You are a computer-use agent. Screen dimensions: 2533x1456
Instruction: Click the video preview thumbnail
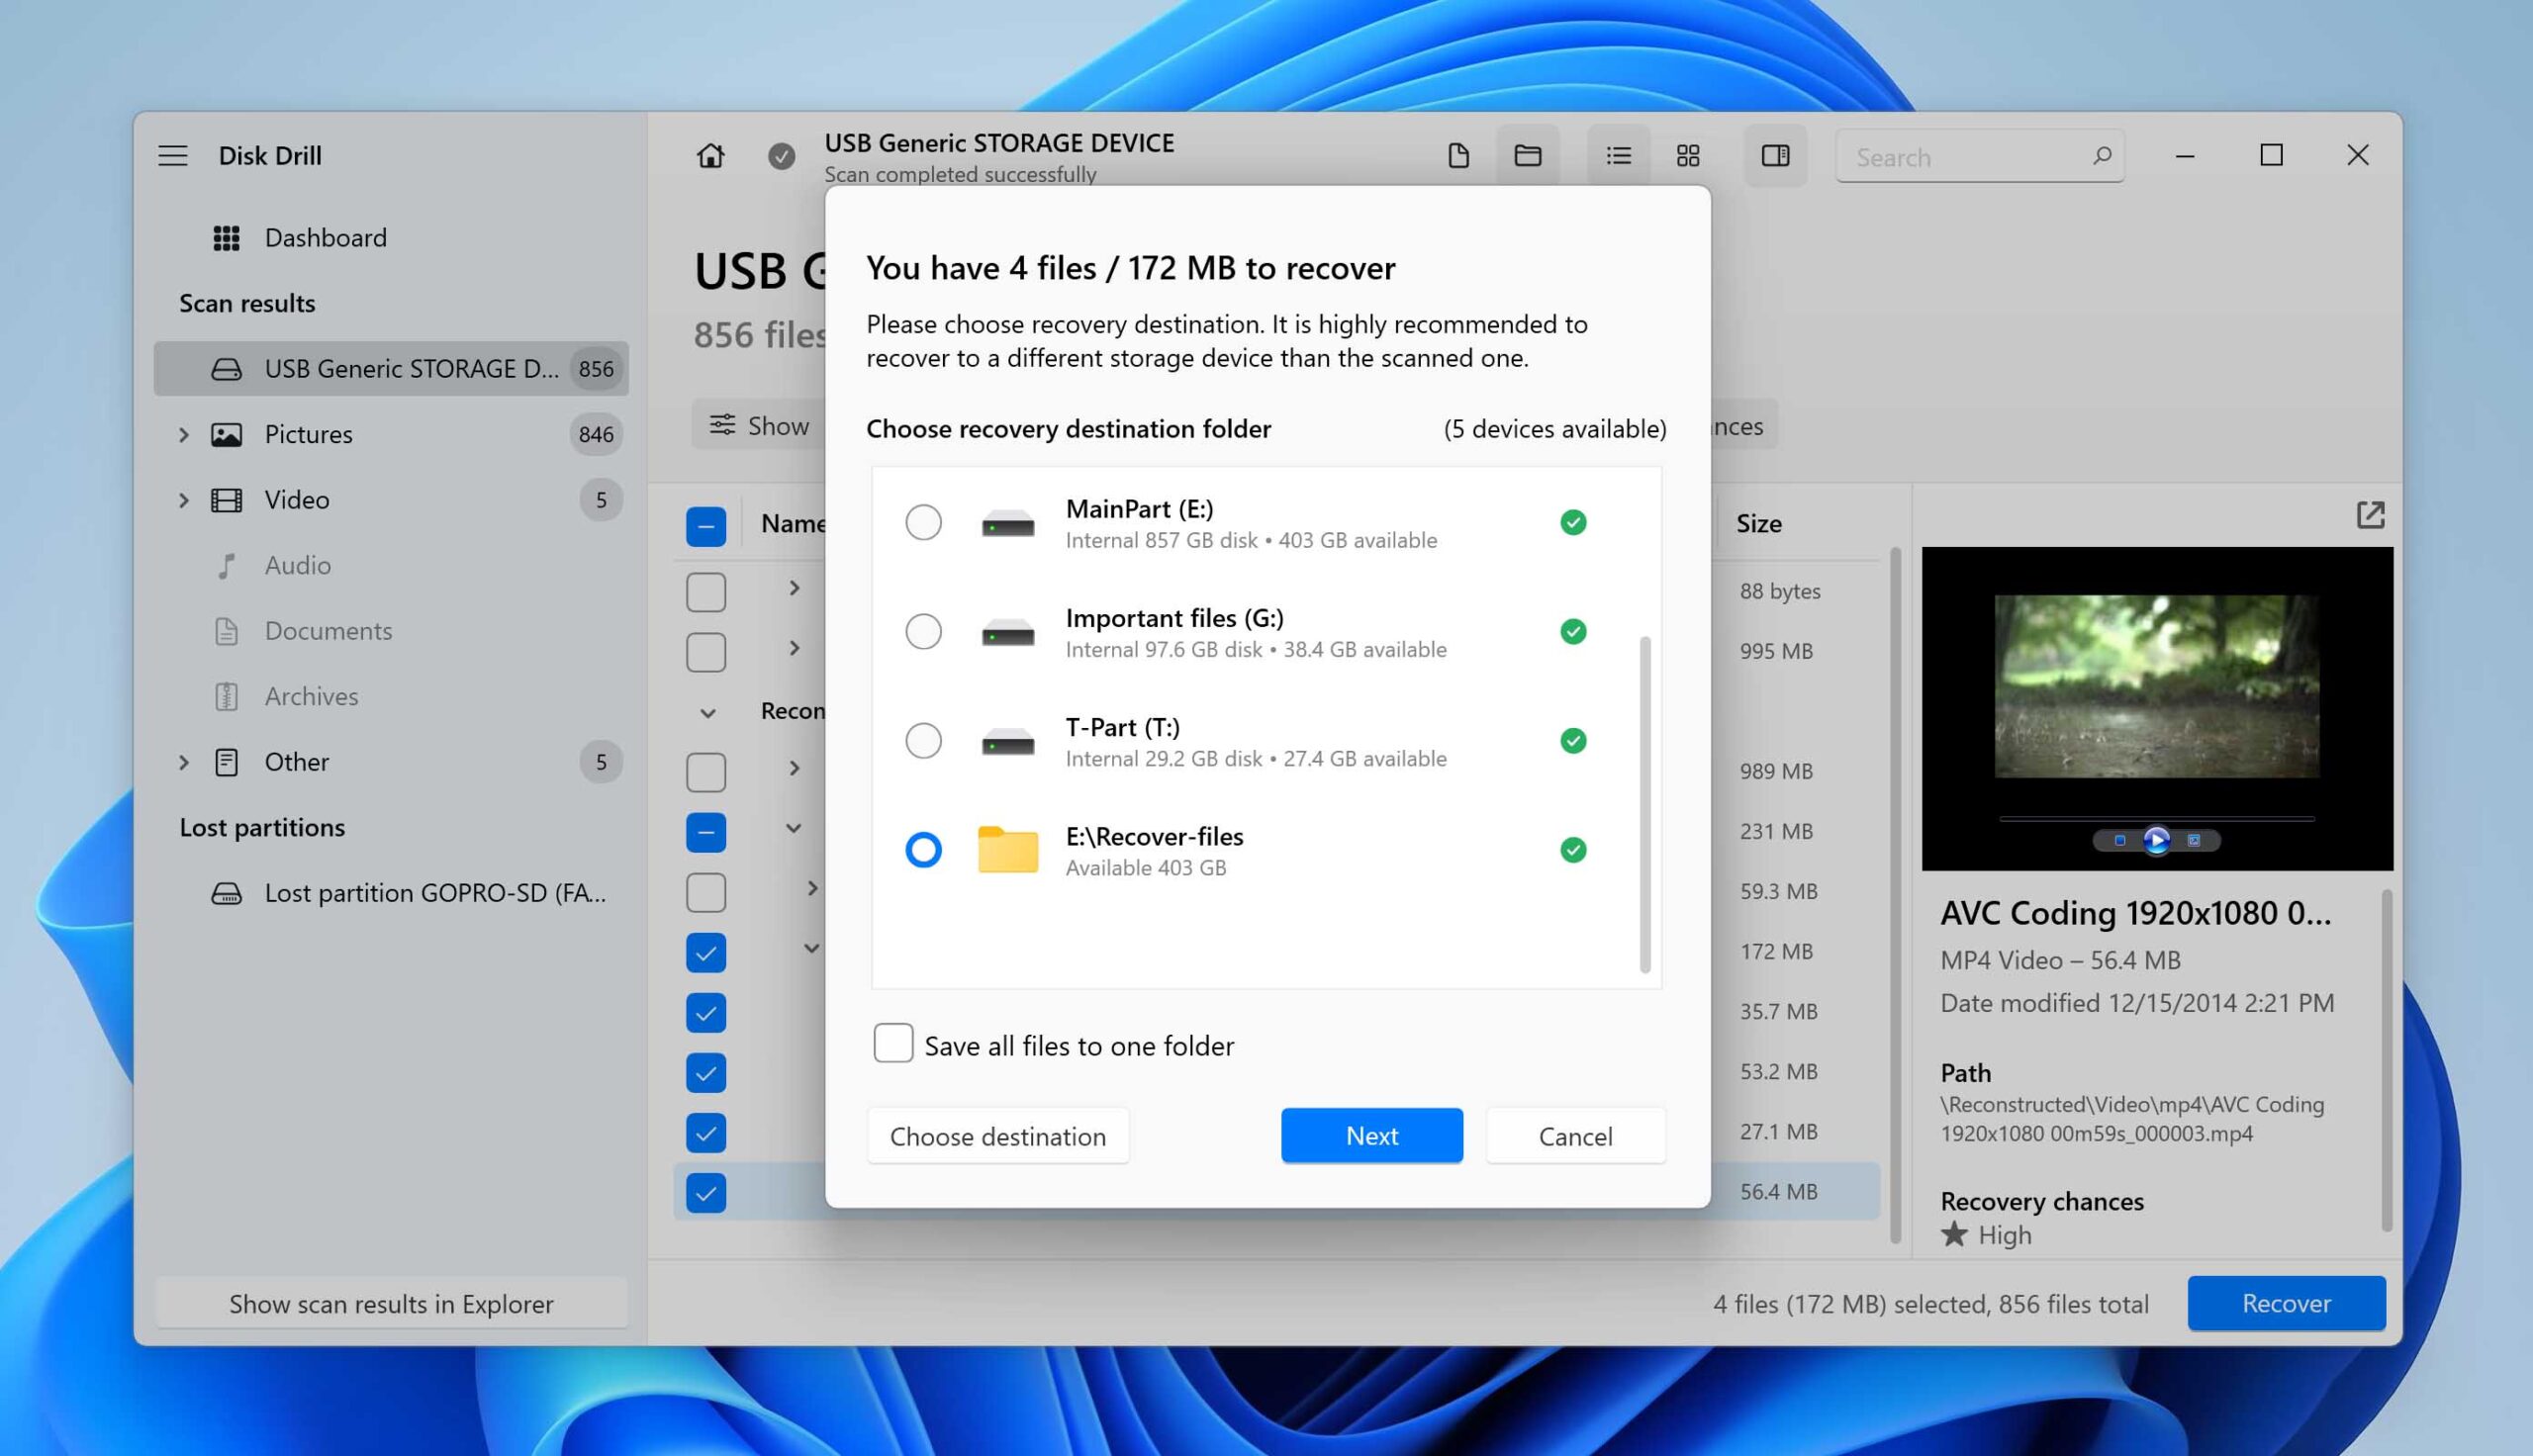2156,686
